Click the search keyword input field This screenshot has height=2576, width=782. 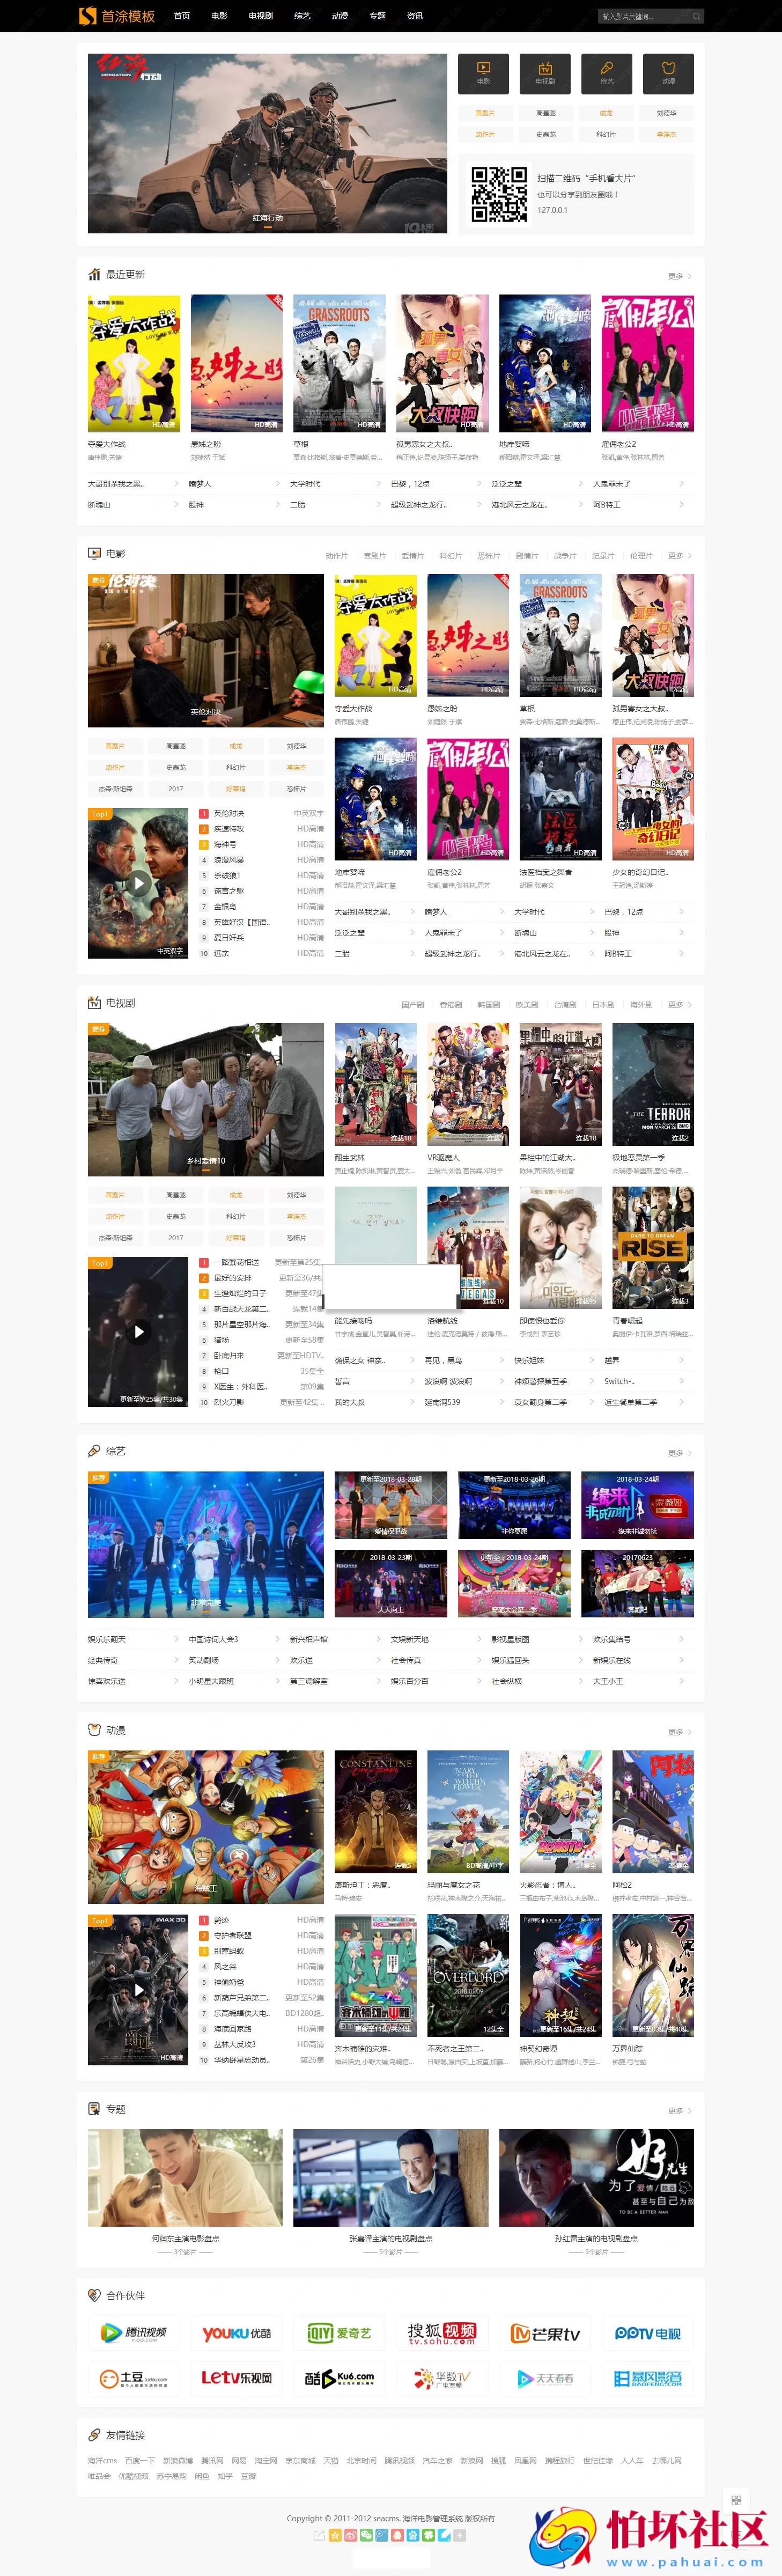[643, 16]
